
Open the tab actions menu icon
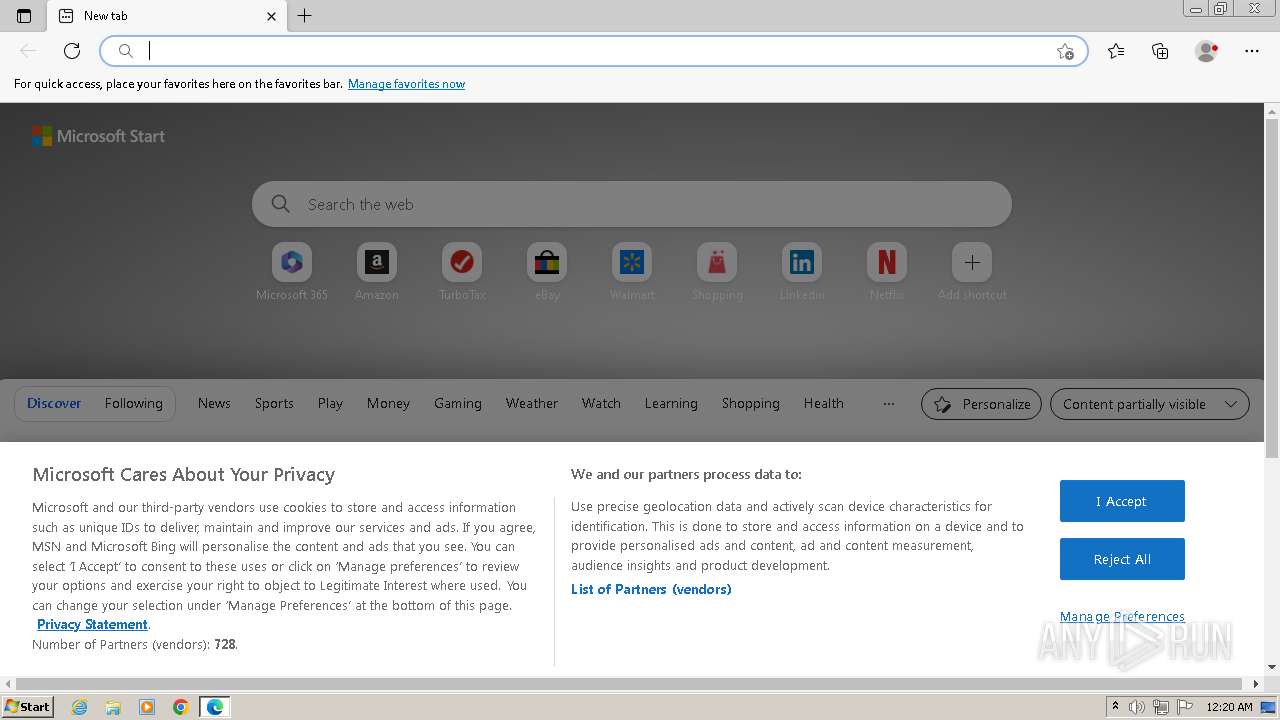tap(24, 16)
